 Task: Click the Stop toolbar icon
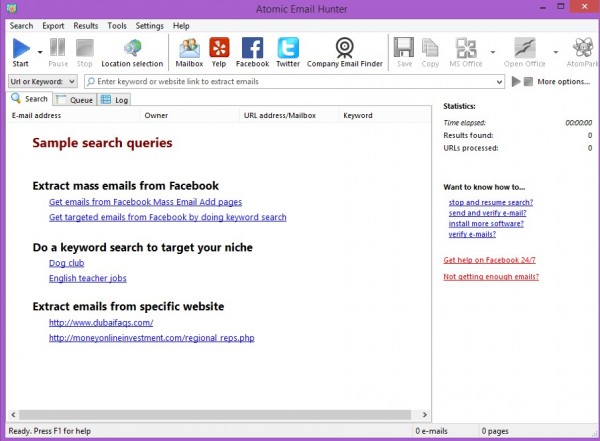pos(85,48)
